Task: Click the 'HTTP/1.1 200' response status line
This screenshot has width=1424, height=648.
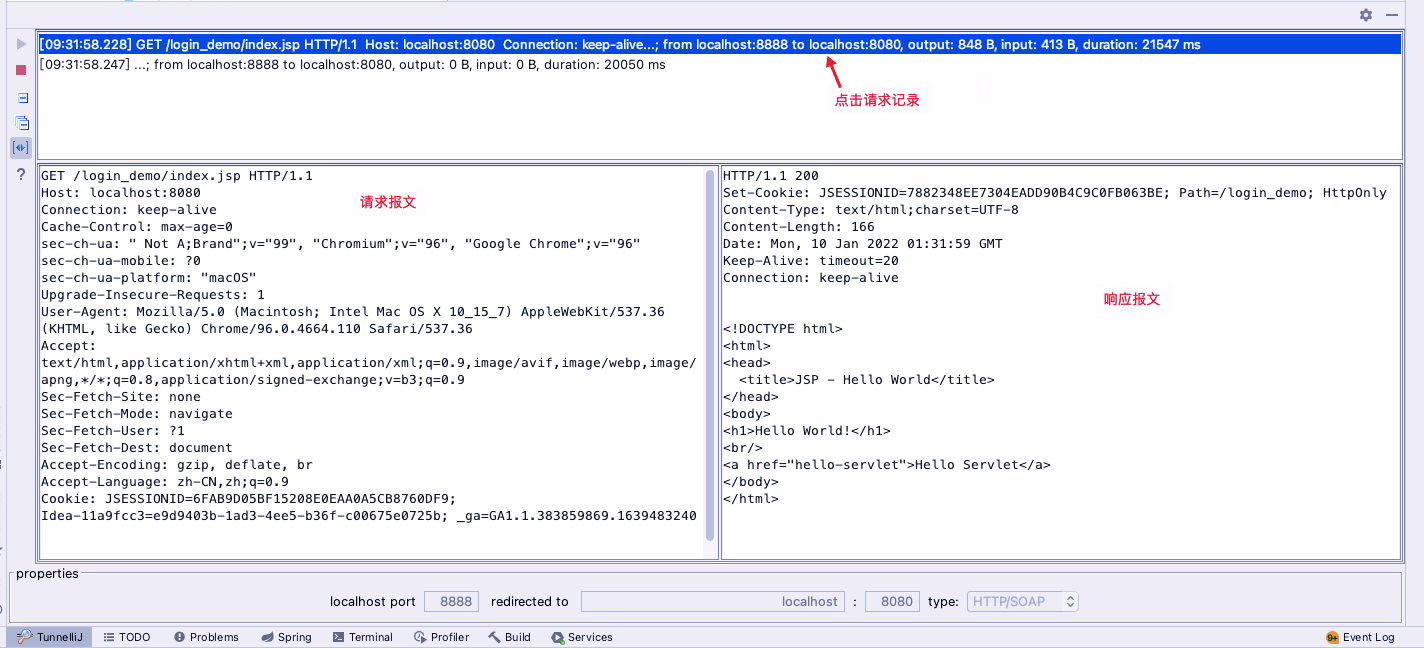Action: [x=771, y=176]
